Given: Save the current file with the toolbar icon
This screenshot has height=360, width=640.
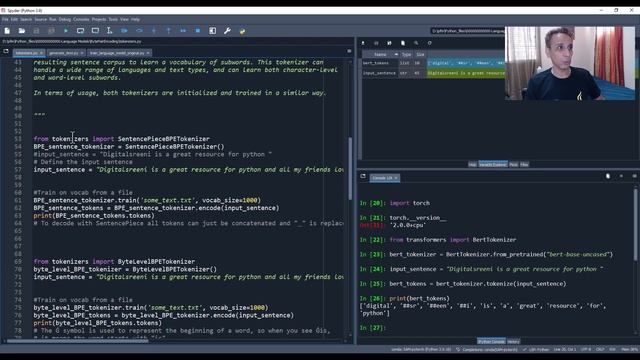Looking at the screenshot, I should [36, 31].
